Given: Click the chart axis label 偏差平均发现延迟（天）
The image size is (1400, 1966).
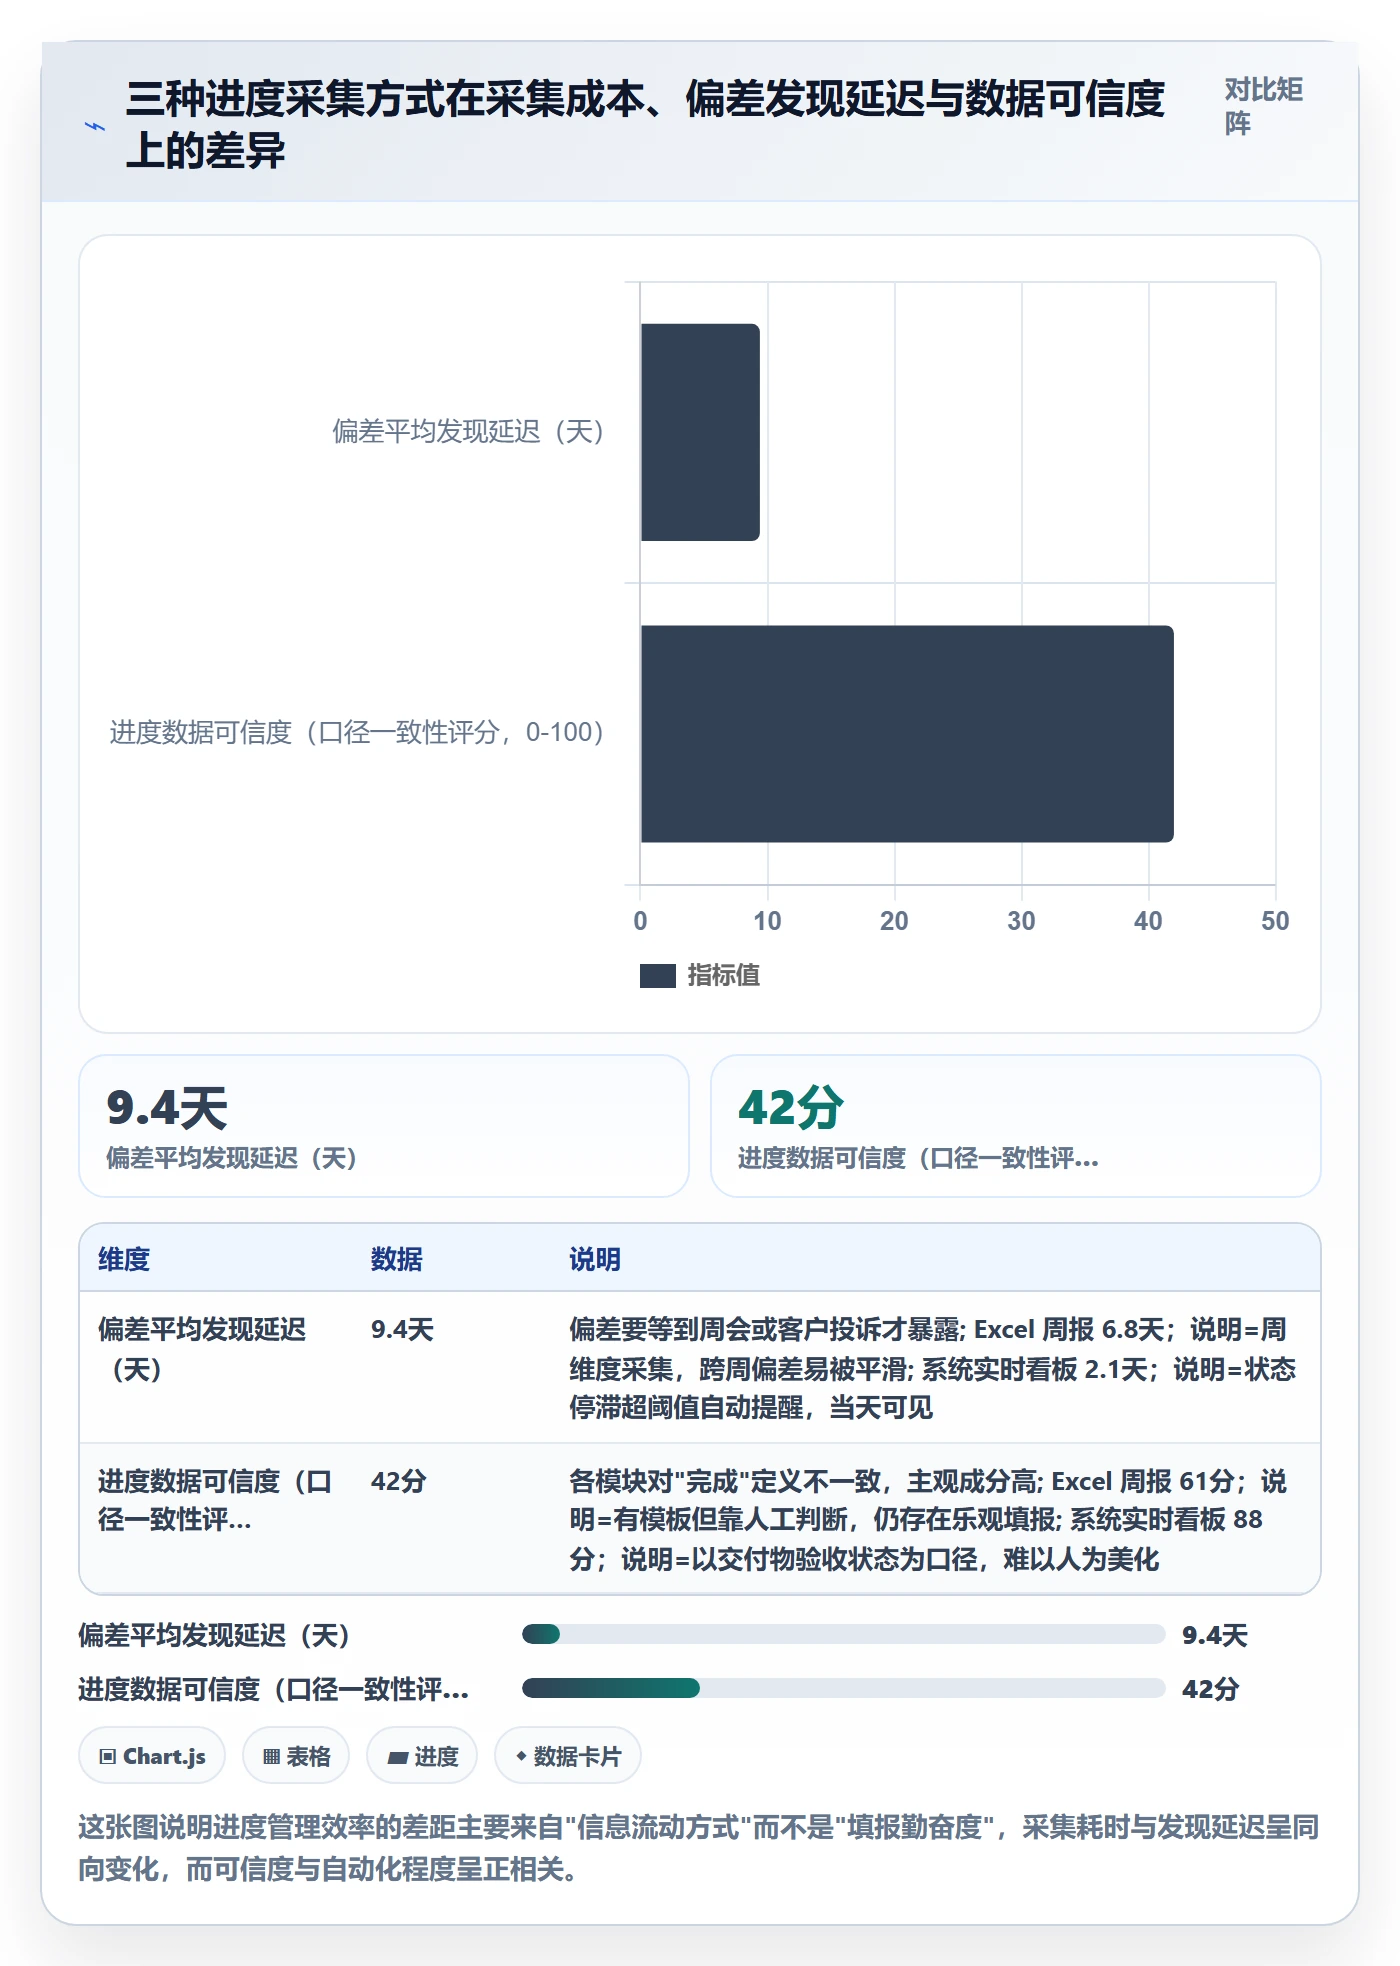Looking at the screenshot, I should [x=468, y=431].
